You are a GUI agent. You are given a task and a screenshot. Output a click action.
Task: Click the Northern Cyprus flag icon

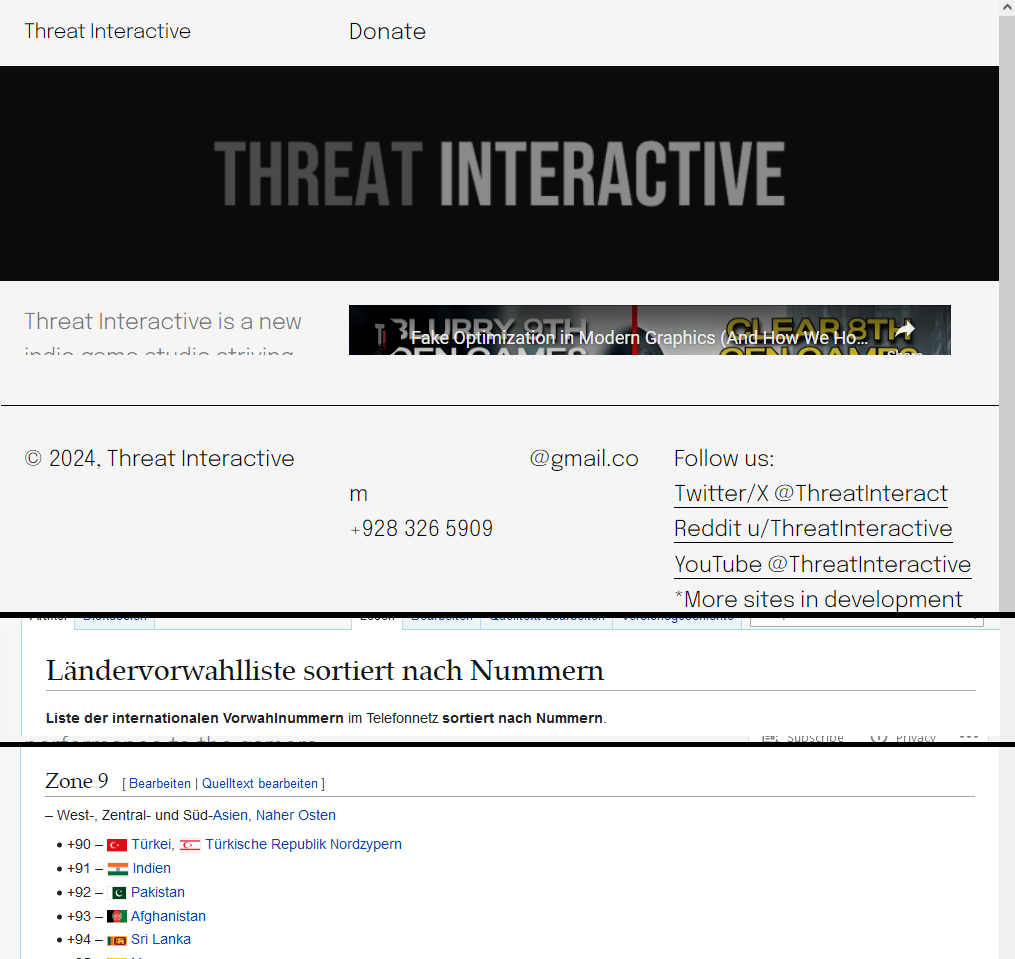click(190, 845)
